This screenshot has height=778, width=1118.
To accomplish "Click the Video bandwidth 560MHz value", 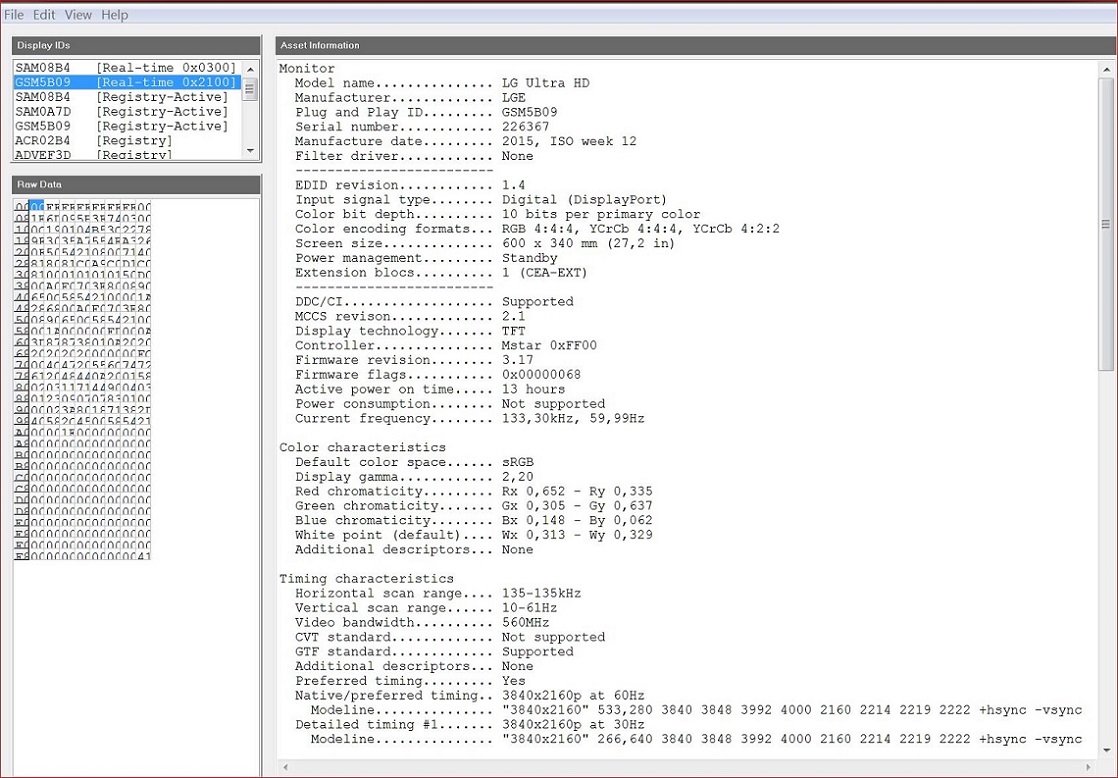I will coord(525,623).
